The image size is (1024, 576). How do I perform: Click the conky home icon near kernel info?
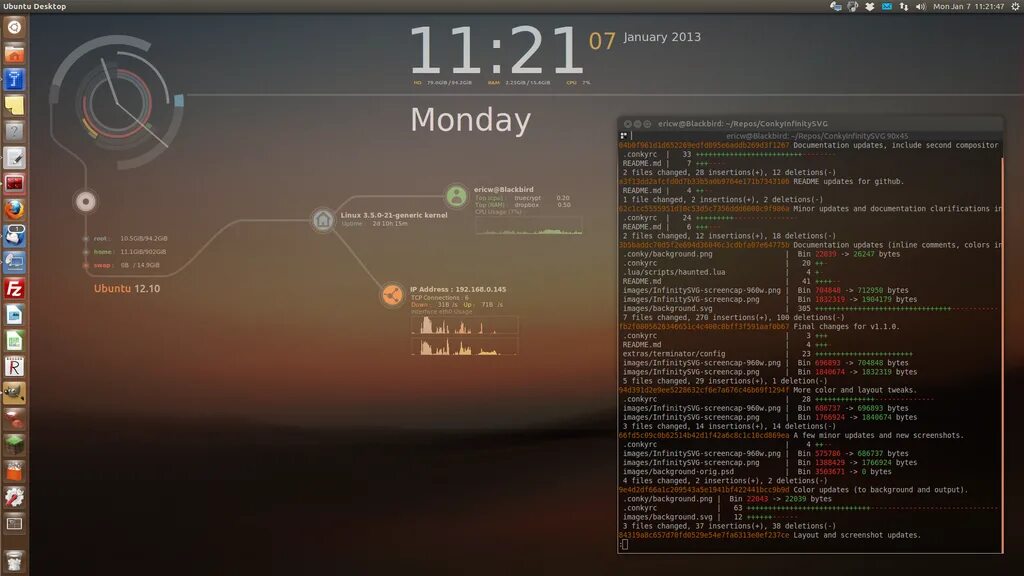click(323, 220)
